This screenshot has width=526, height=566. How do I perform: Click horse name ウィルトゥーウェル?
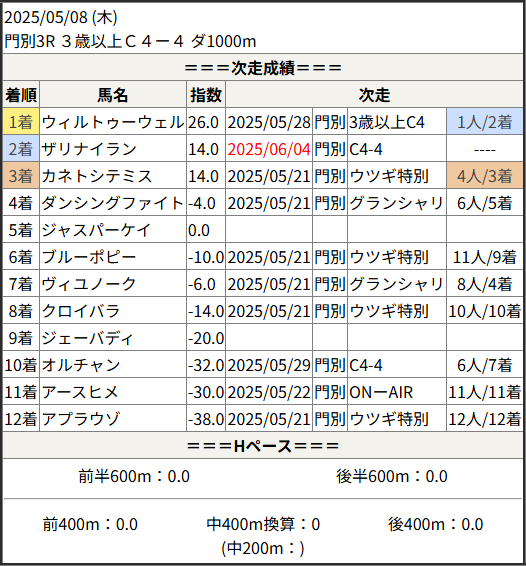[113, 122]
